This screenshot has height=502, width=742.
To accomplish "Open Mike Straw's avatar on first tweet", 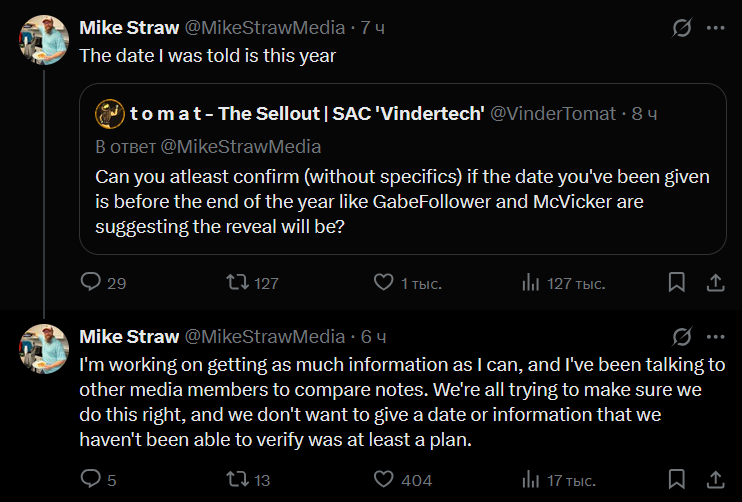I will (x=44, y=39).
